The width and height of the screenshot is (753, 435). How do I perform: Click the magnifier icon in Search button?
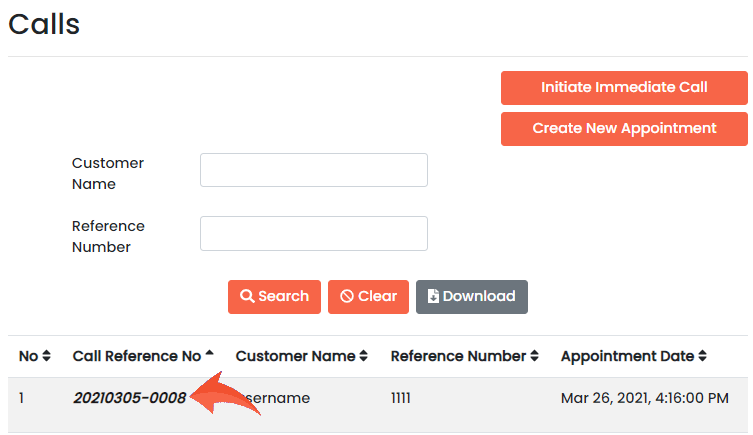(x=247, y=297)
